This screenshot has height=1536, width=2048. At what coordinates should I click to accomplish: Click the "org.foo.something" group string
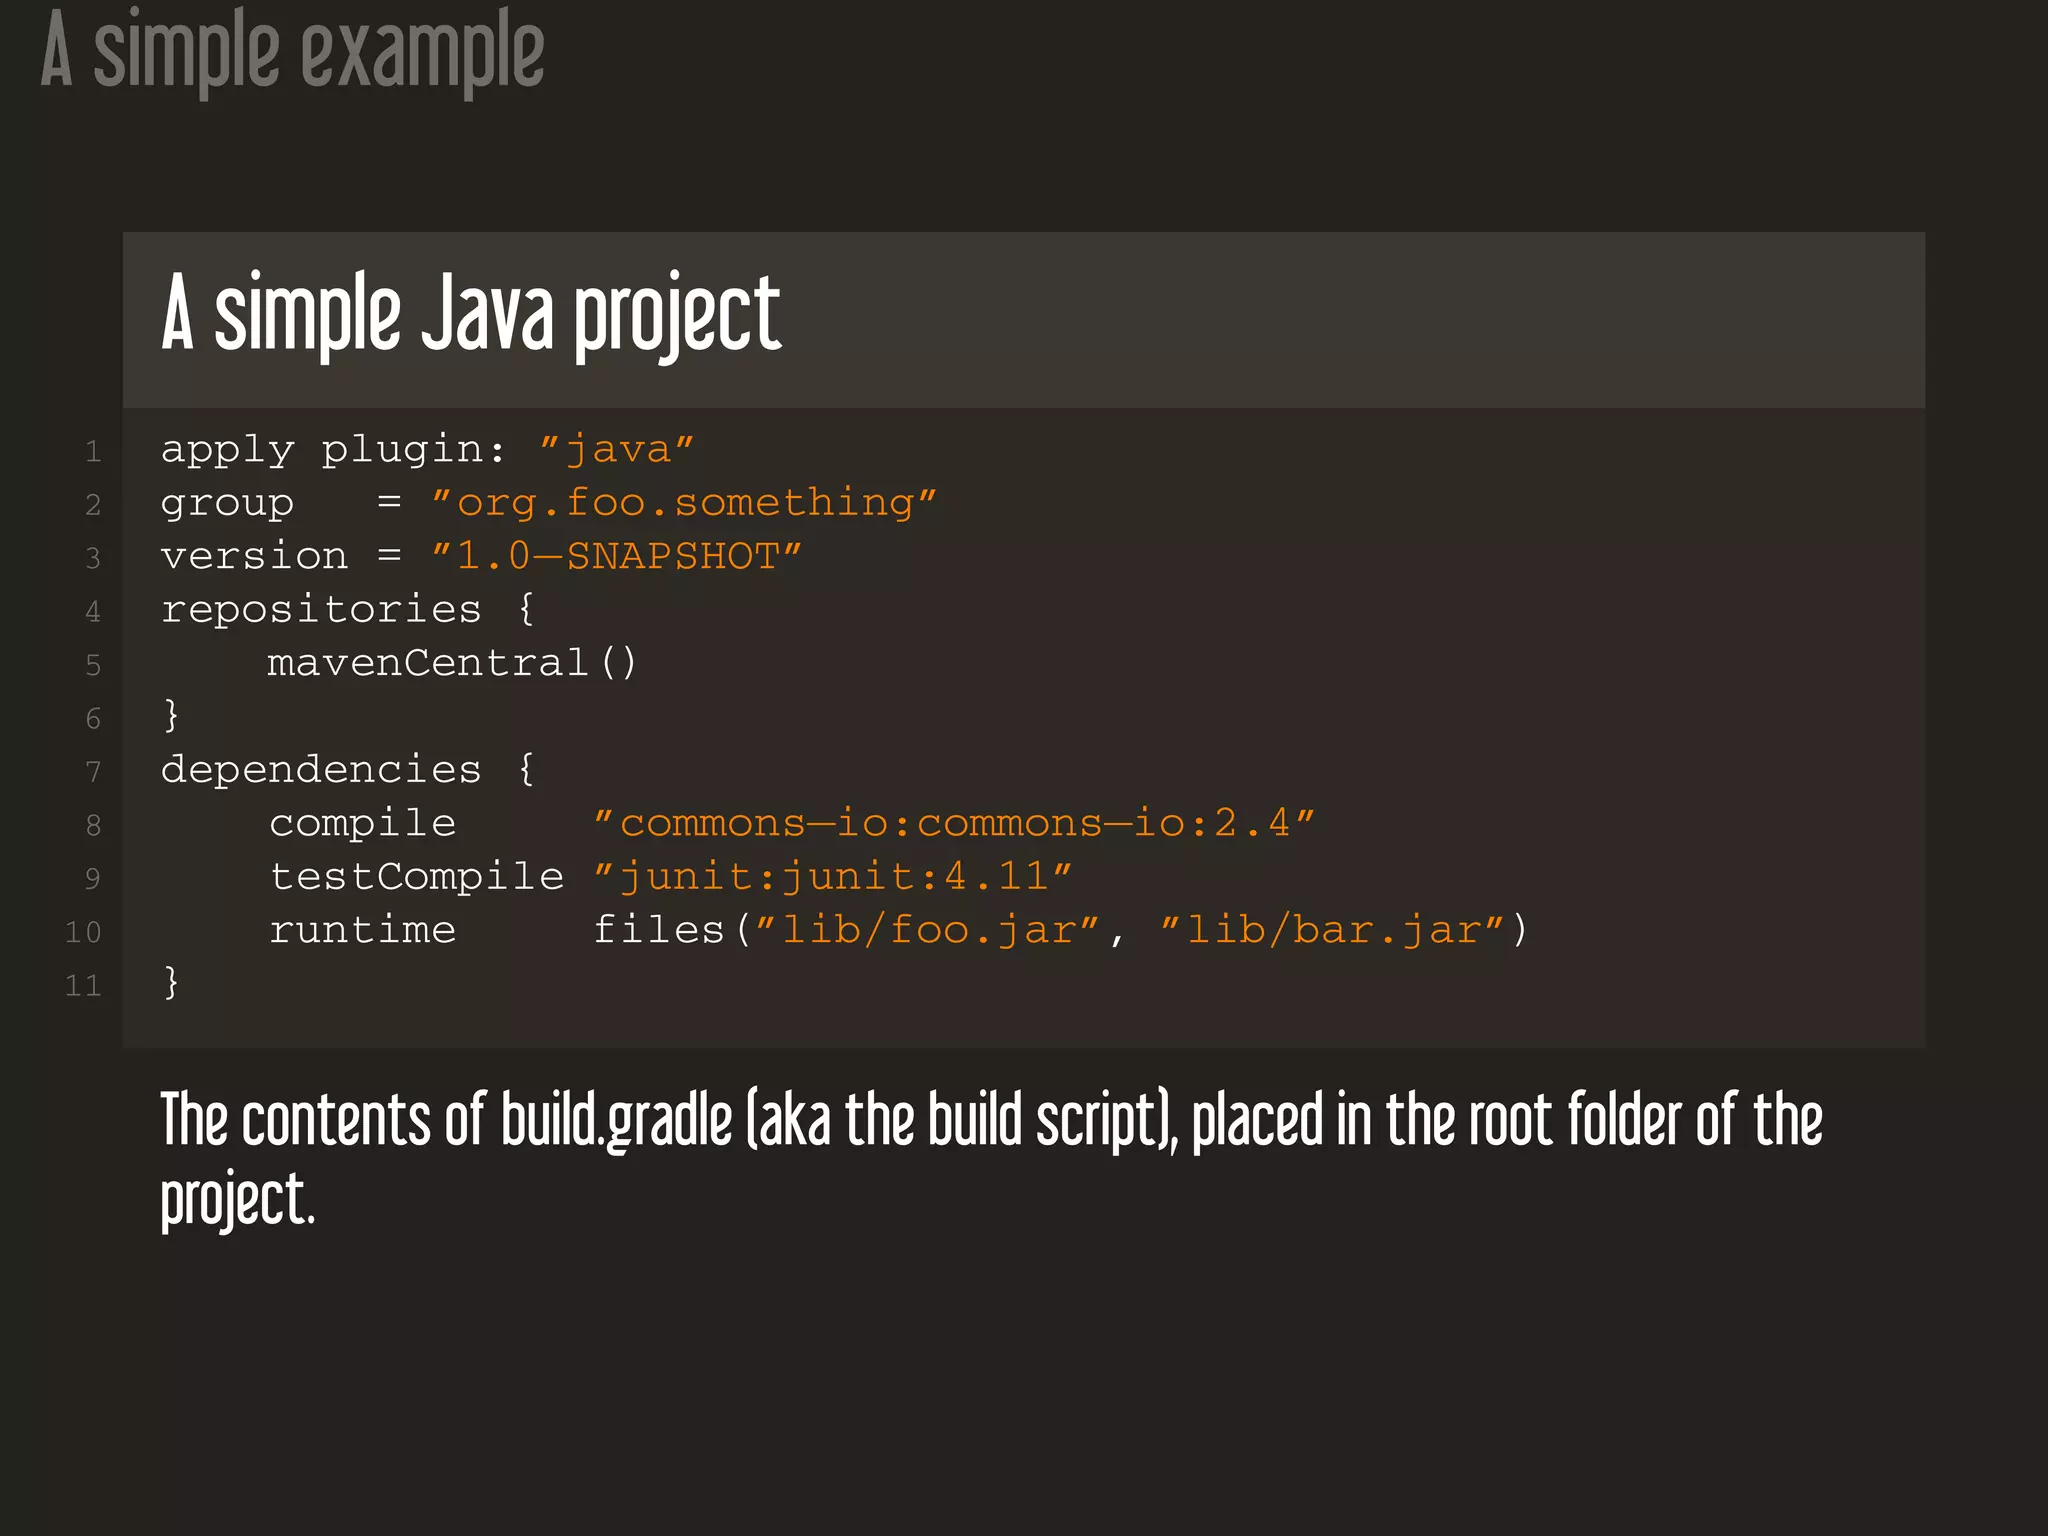pyautogui.click(x=683, y=503)
